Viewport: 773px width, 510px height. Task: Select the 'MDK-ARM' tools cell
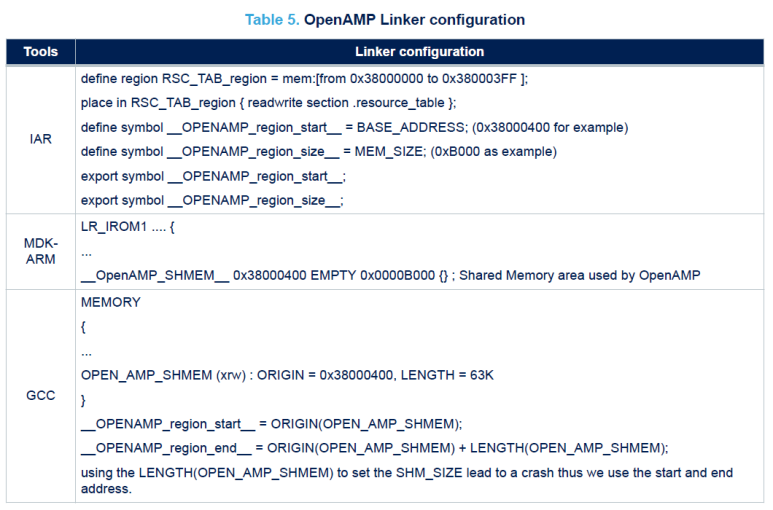(40, 251)
